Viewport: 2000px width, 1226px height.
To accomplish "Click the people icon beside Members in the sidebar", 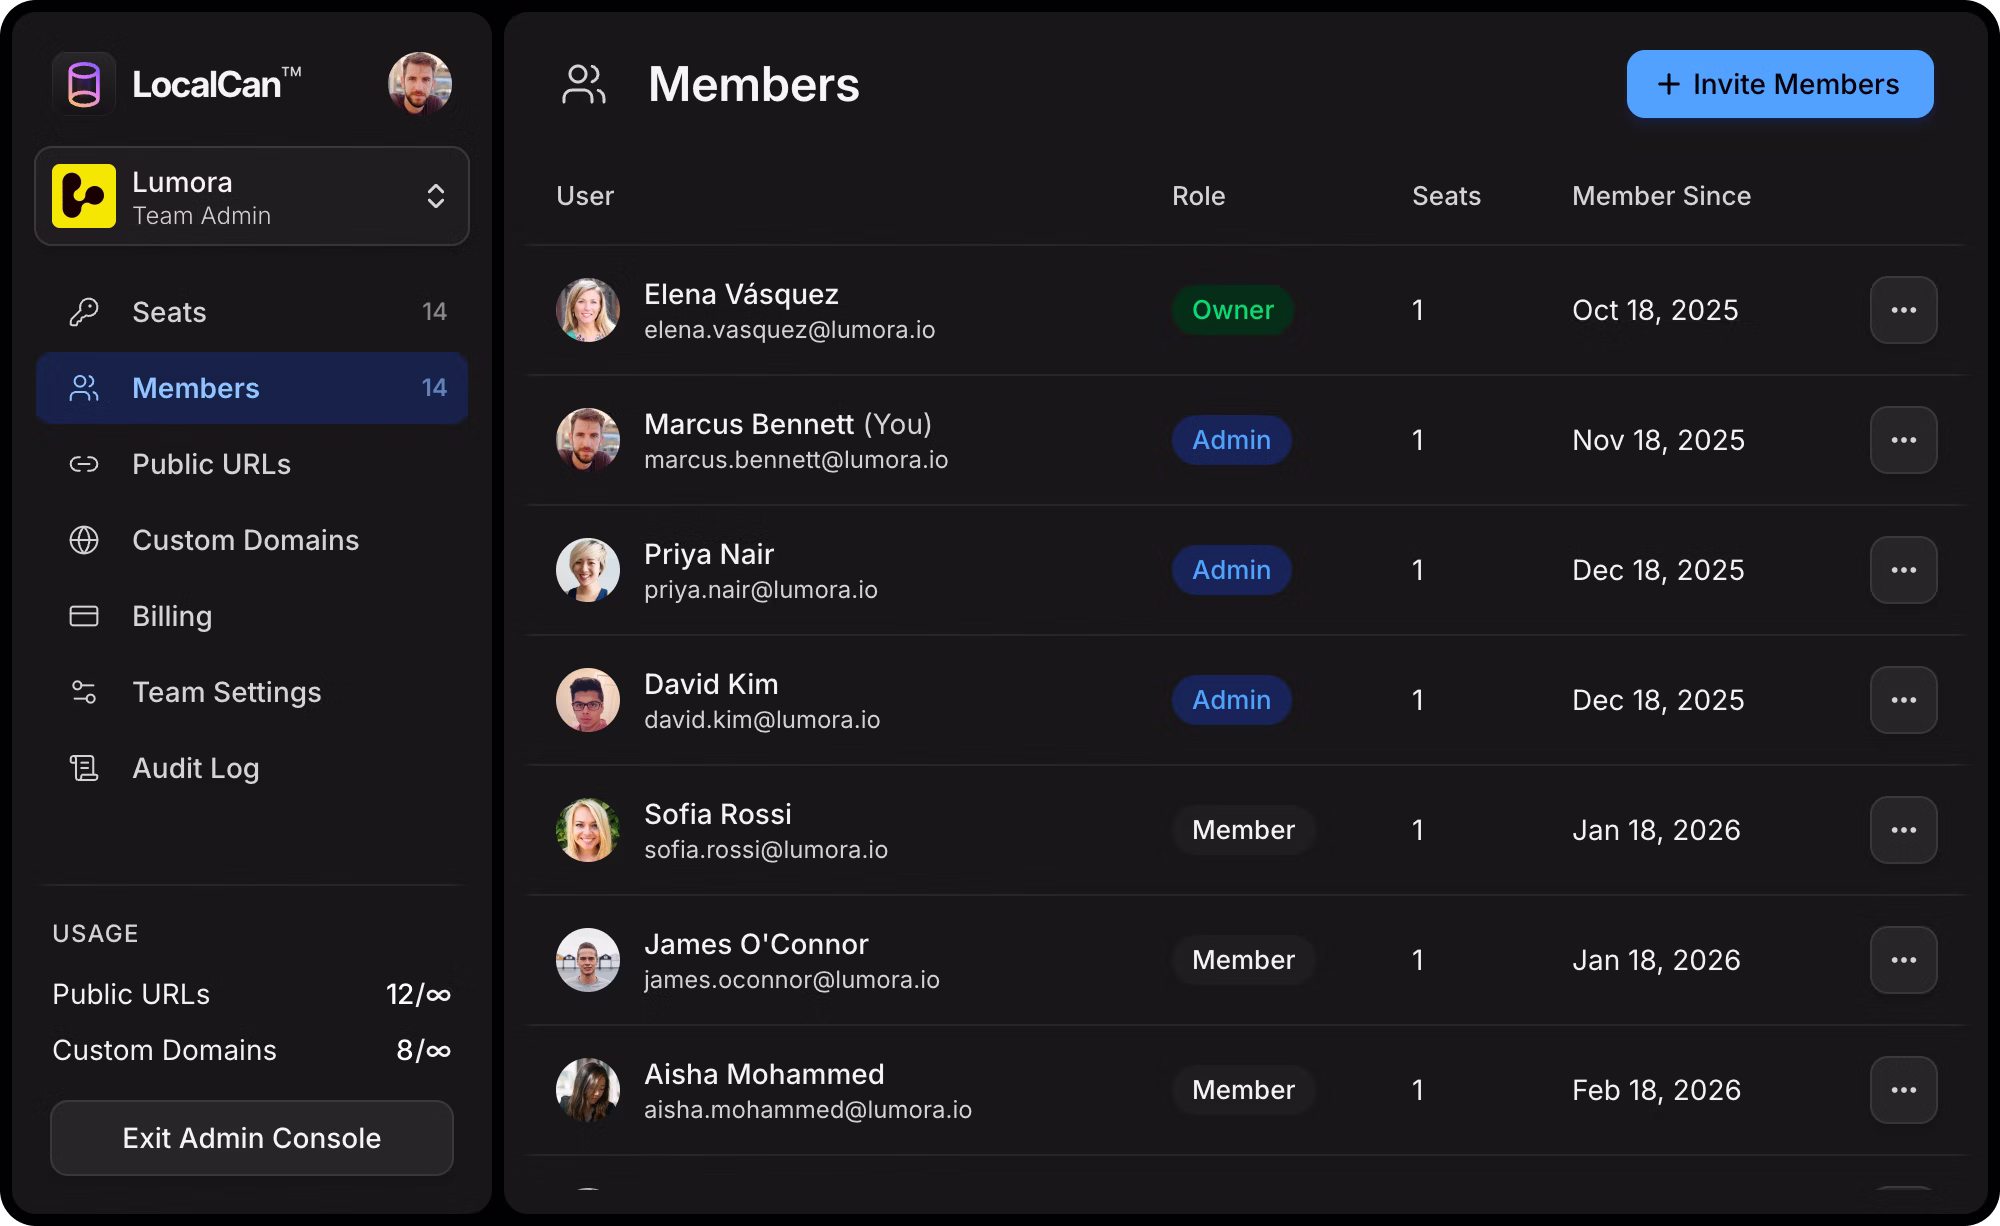I will pyautogui.click(x=84, y=388).
